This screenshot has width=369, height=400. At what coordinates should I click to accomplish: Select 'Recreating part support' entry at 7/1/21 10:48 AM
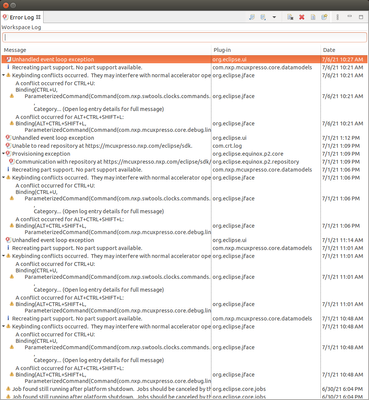[184, 318]
